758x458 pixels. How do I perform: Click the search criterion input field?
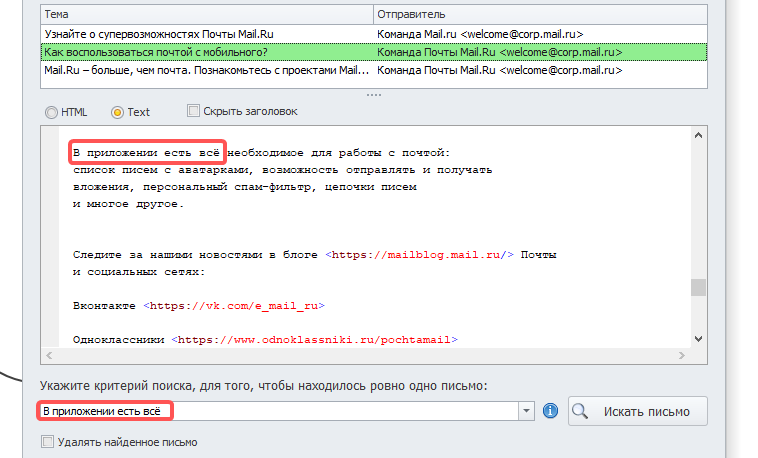tap(278, 411)
